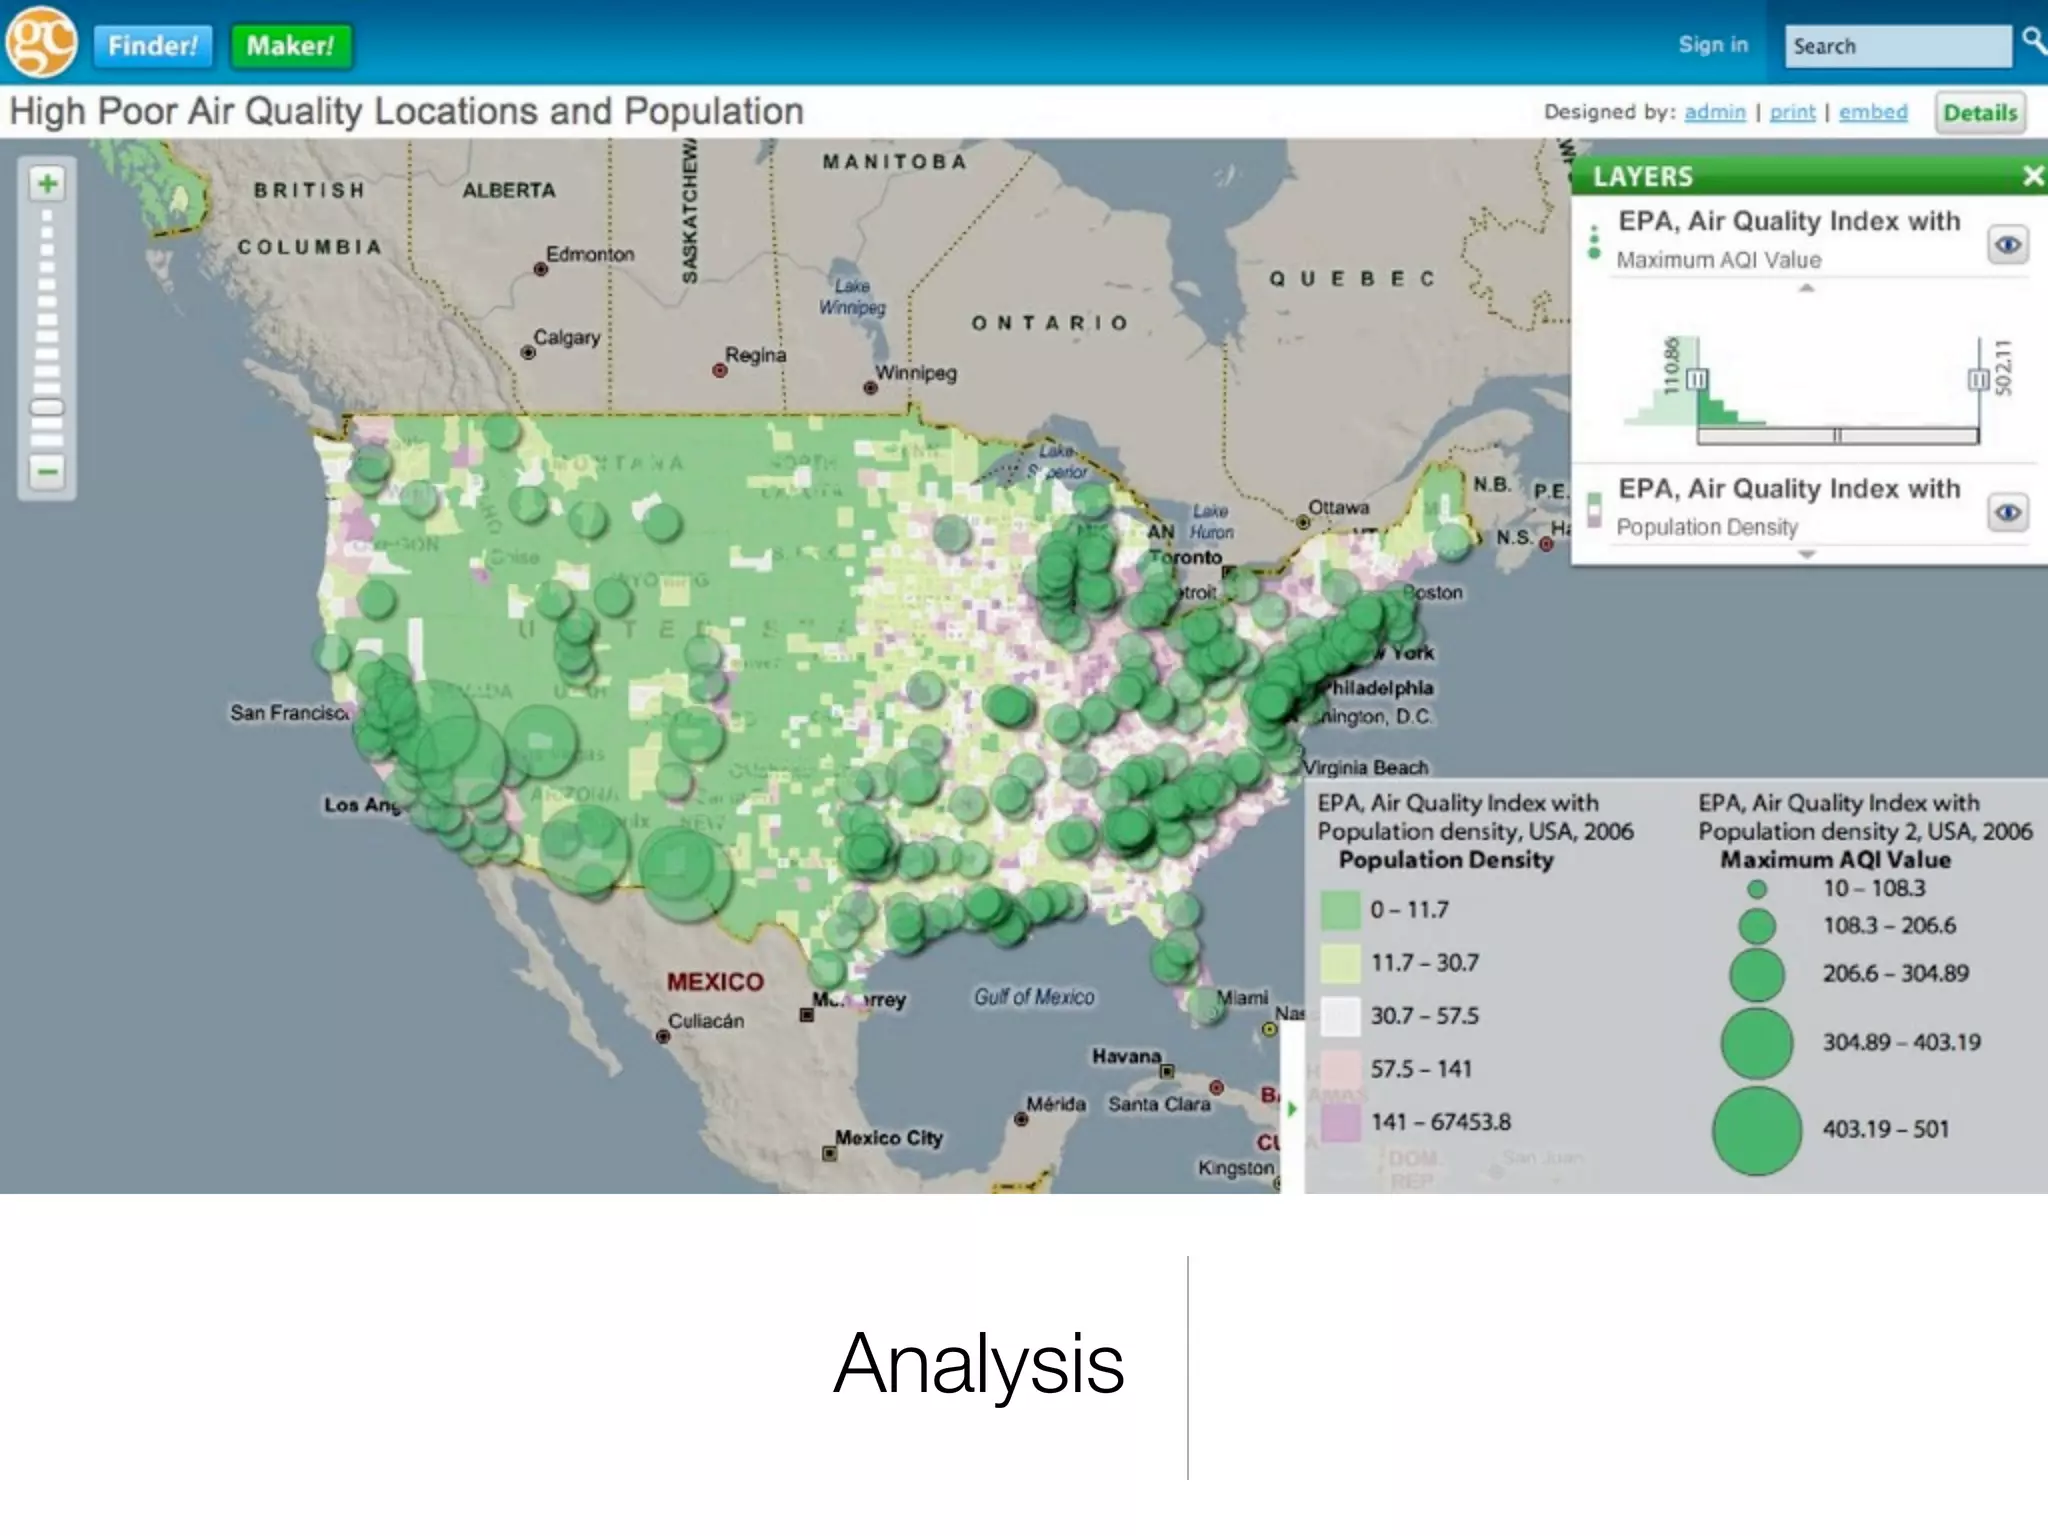Viewport: 2048px width, 1536px height.
Task: Click the zoom out minus button
Action: (x=47, y=471)
